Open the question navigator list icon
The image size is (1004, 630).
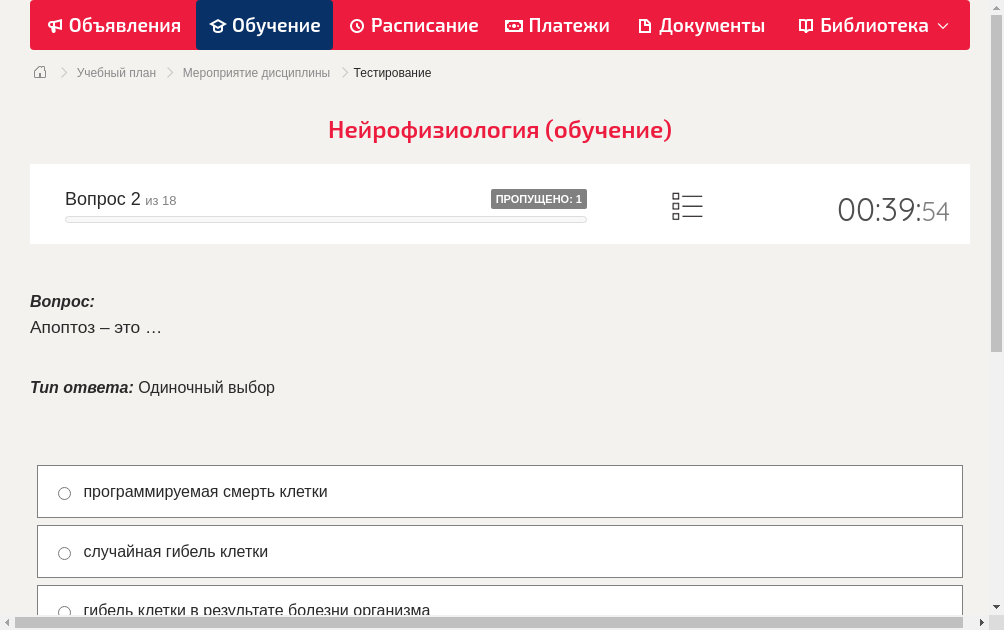click(x=687, y=206)
